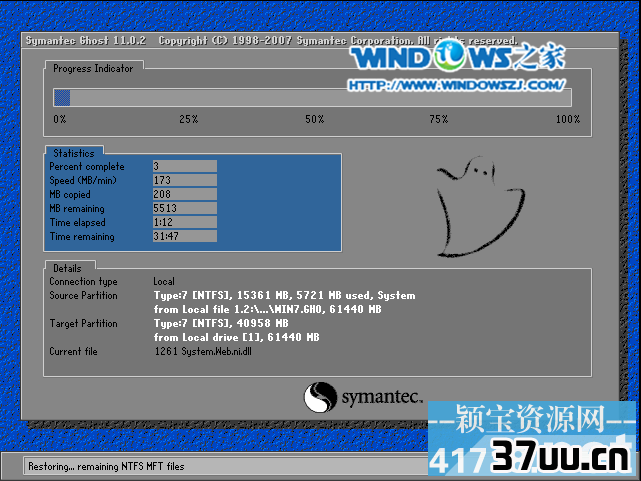Viewport: 641px width, 481px height.
Task: Click the Local connection value
Action: [x=164, y=281]
